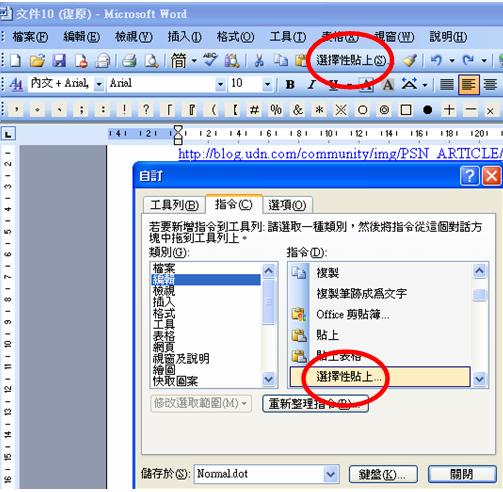Open the 說明(H) menu
Viewport: 503px width, 492px height.
coord(448,37)
